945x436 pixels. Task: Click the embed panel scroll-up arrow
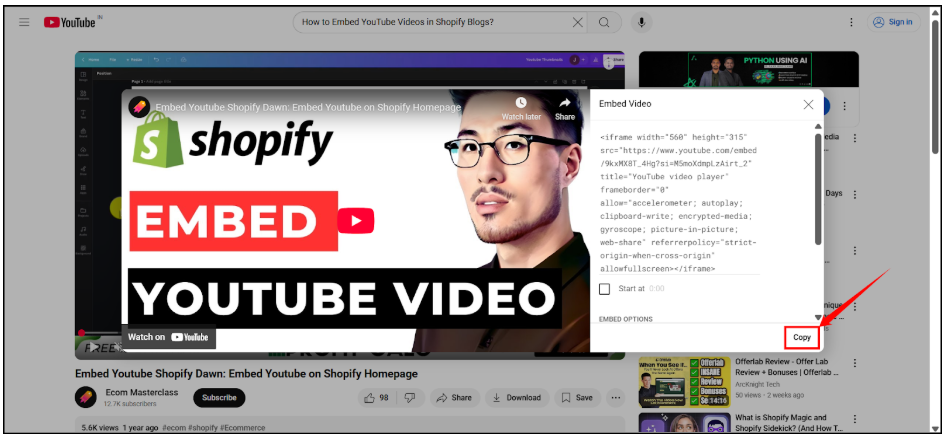pyautogui.click(x=818, y=127)
